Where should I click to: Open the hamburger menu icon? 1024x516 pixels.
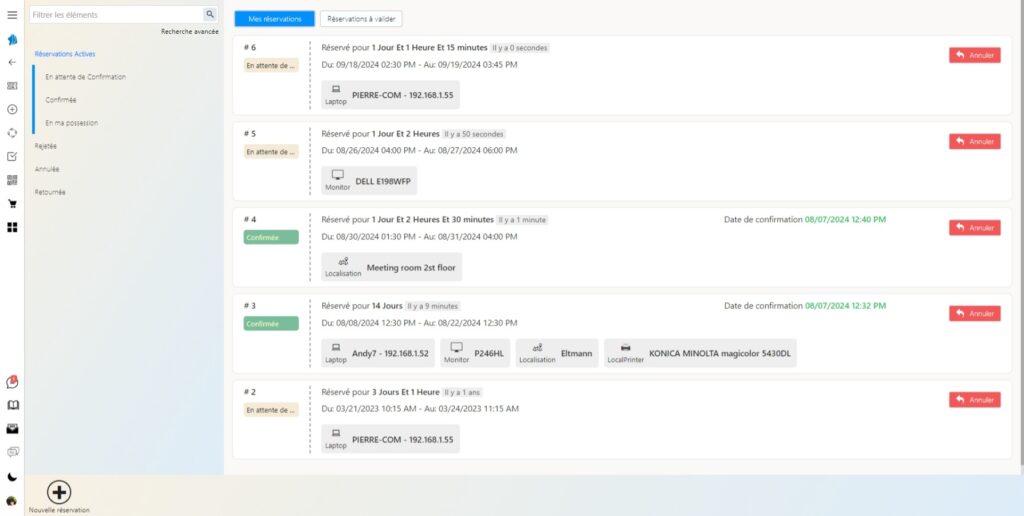(12, 14)
